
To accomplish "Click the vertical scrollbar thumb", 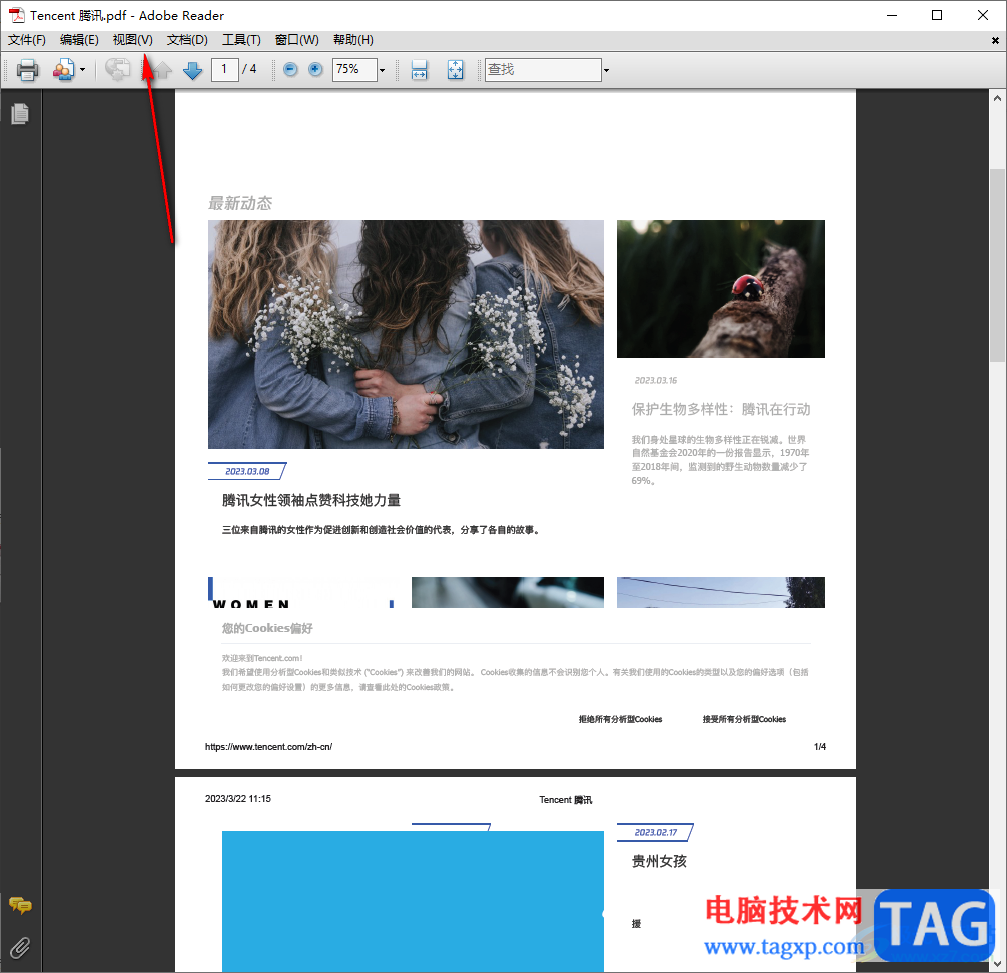I will (x=997, y=265).
